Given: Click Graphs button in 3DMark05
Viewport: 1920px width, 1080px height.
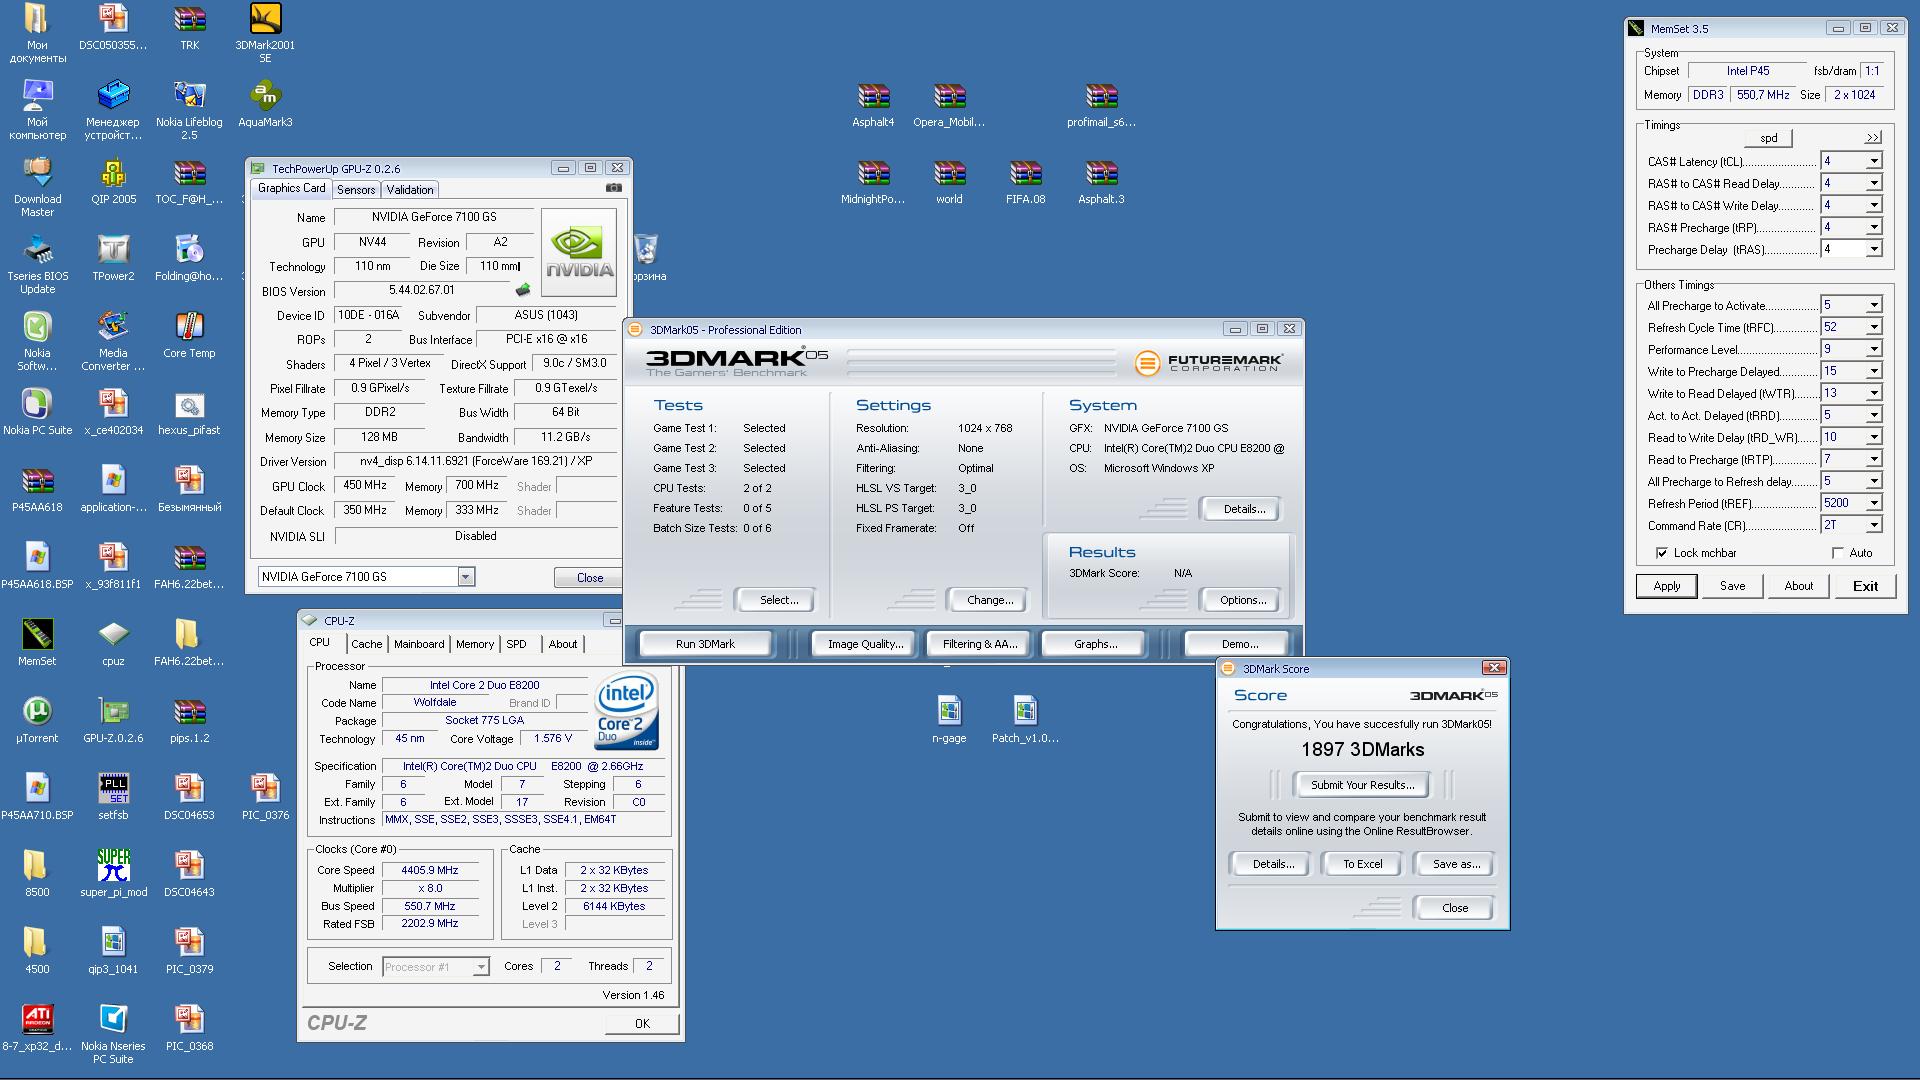Looking at the screenshot, I should pyautogui.click(x=1095, y=644).
